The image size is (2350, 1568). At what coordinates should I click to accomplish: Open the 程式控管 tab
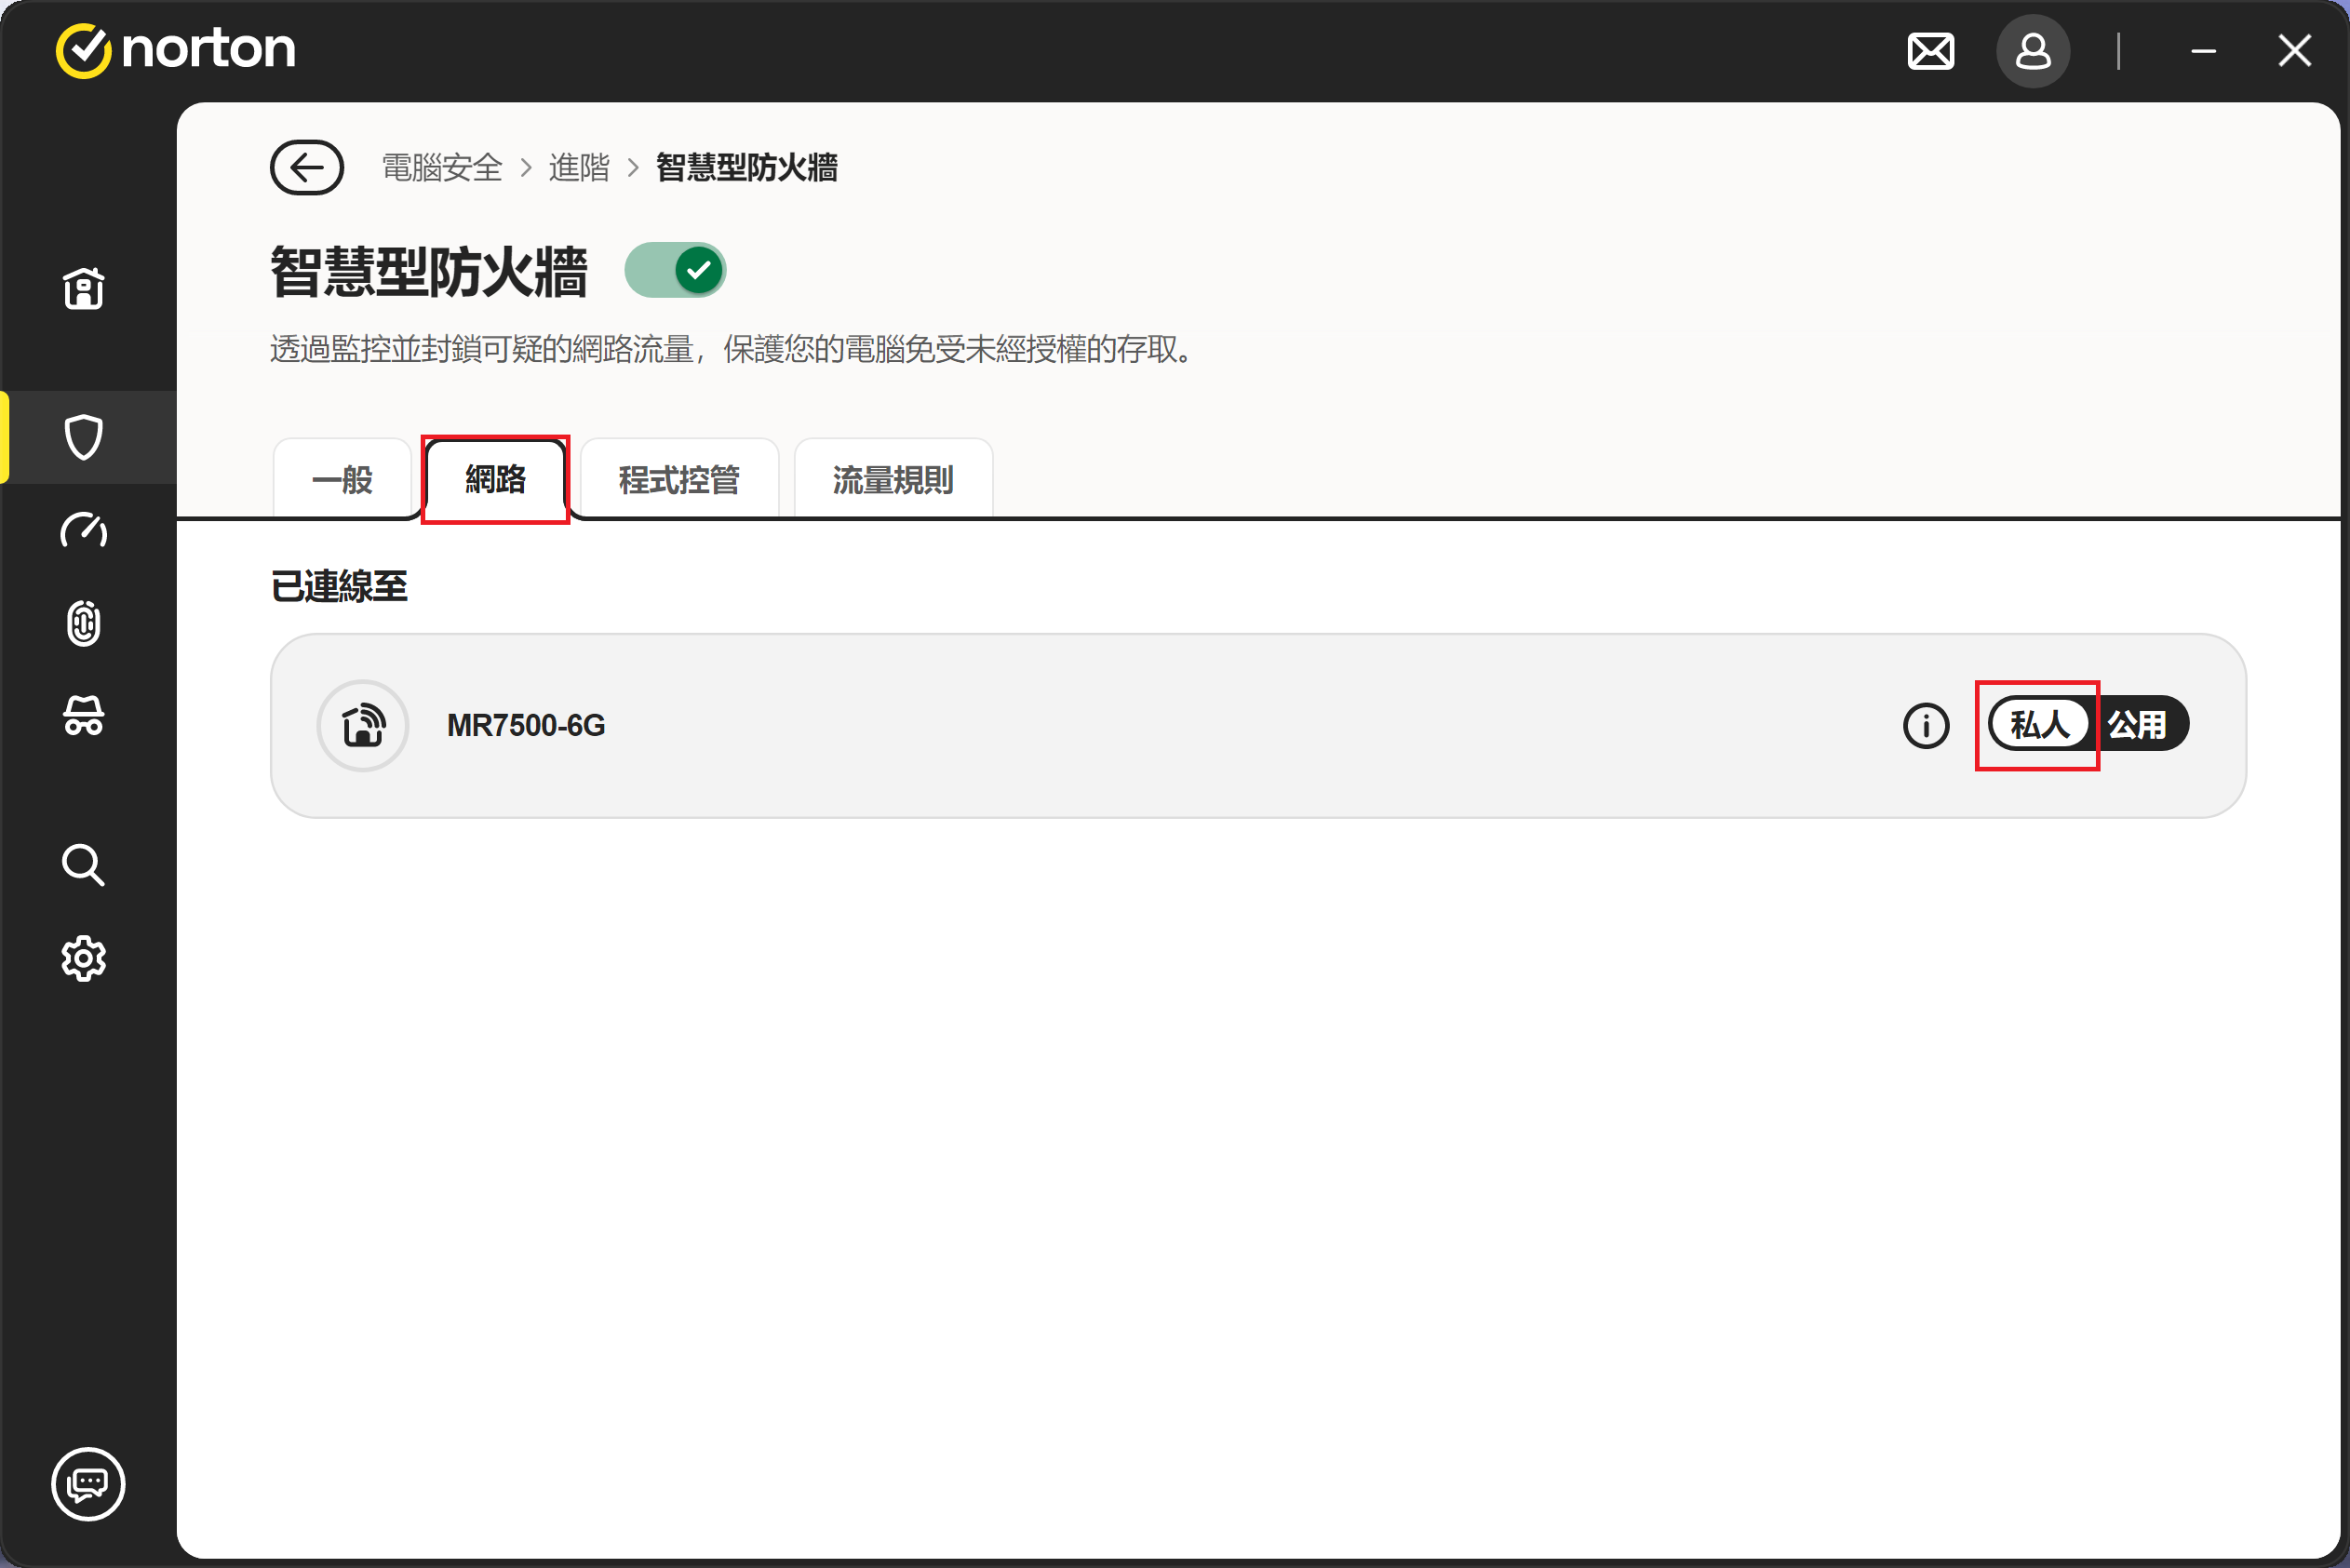(x=679, y=480)
